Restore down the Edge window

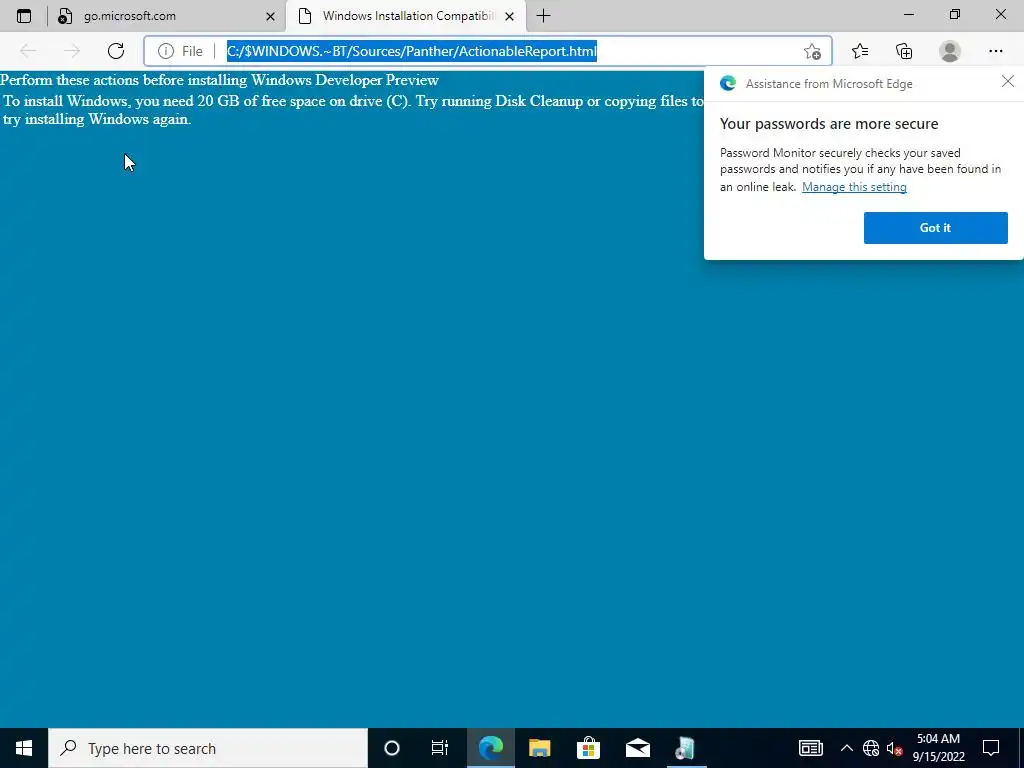pyautogui.click(x=955, y=14)
